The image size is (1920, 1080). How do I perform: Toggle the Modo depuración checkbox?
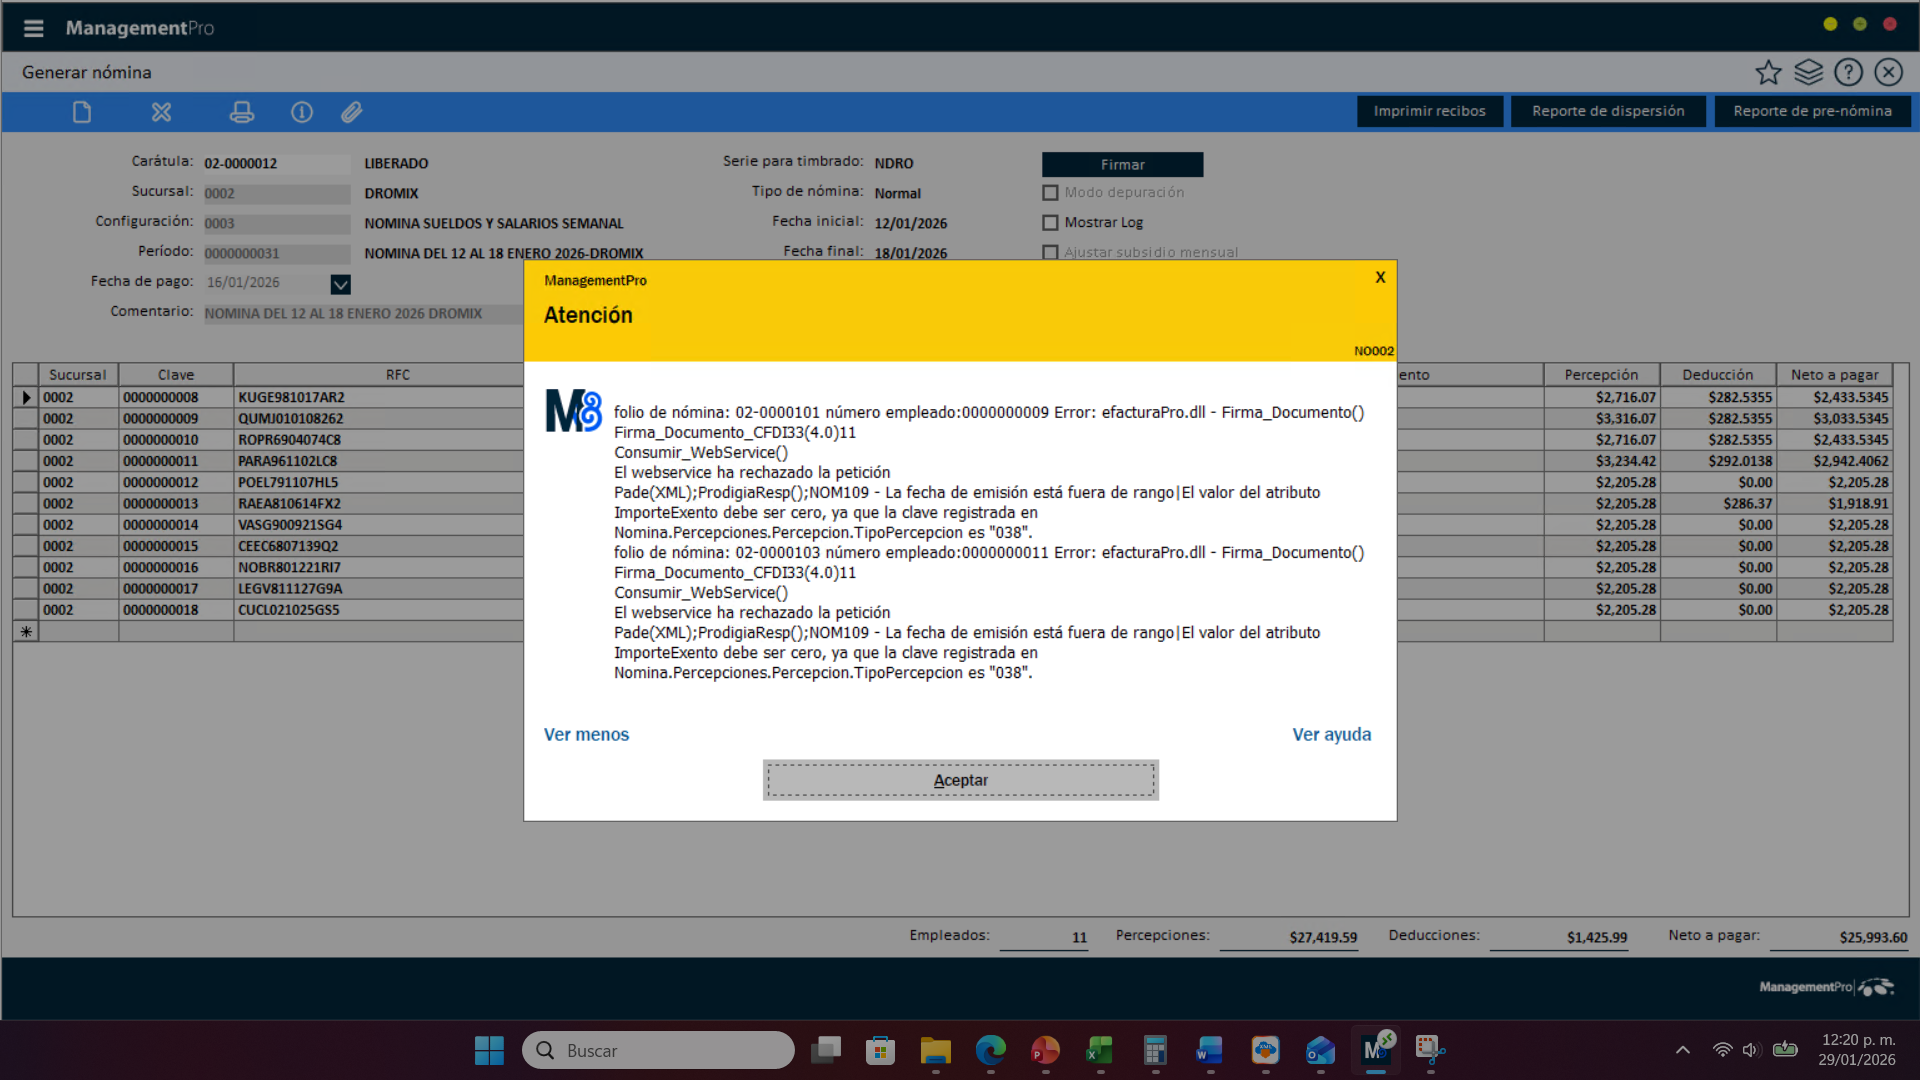click(1050, 193)
